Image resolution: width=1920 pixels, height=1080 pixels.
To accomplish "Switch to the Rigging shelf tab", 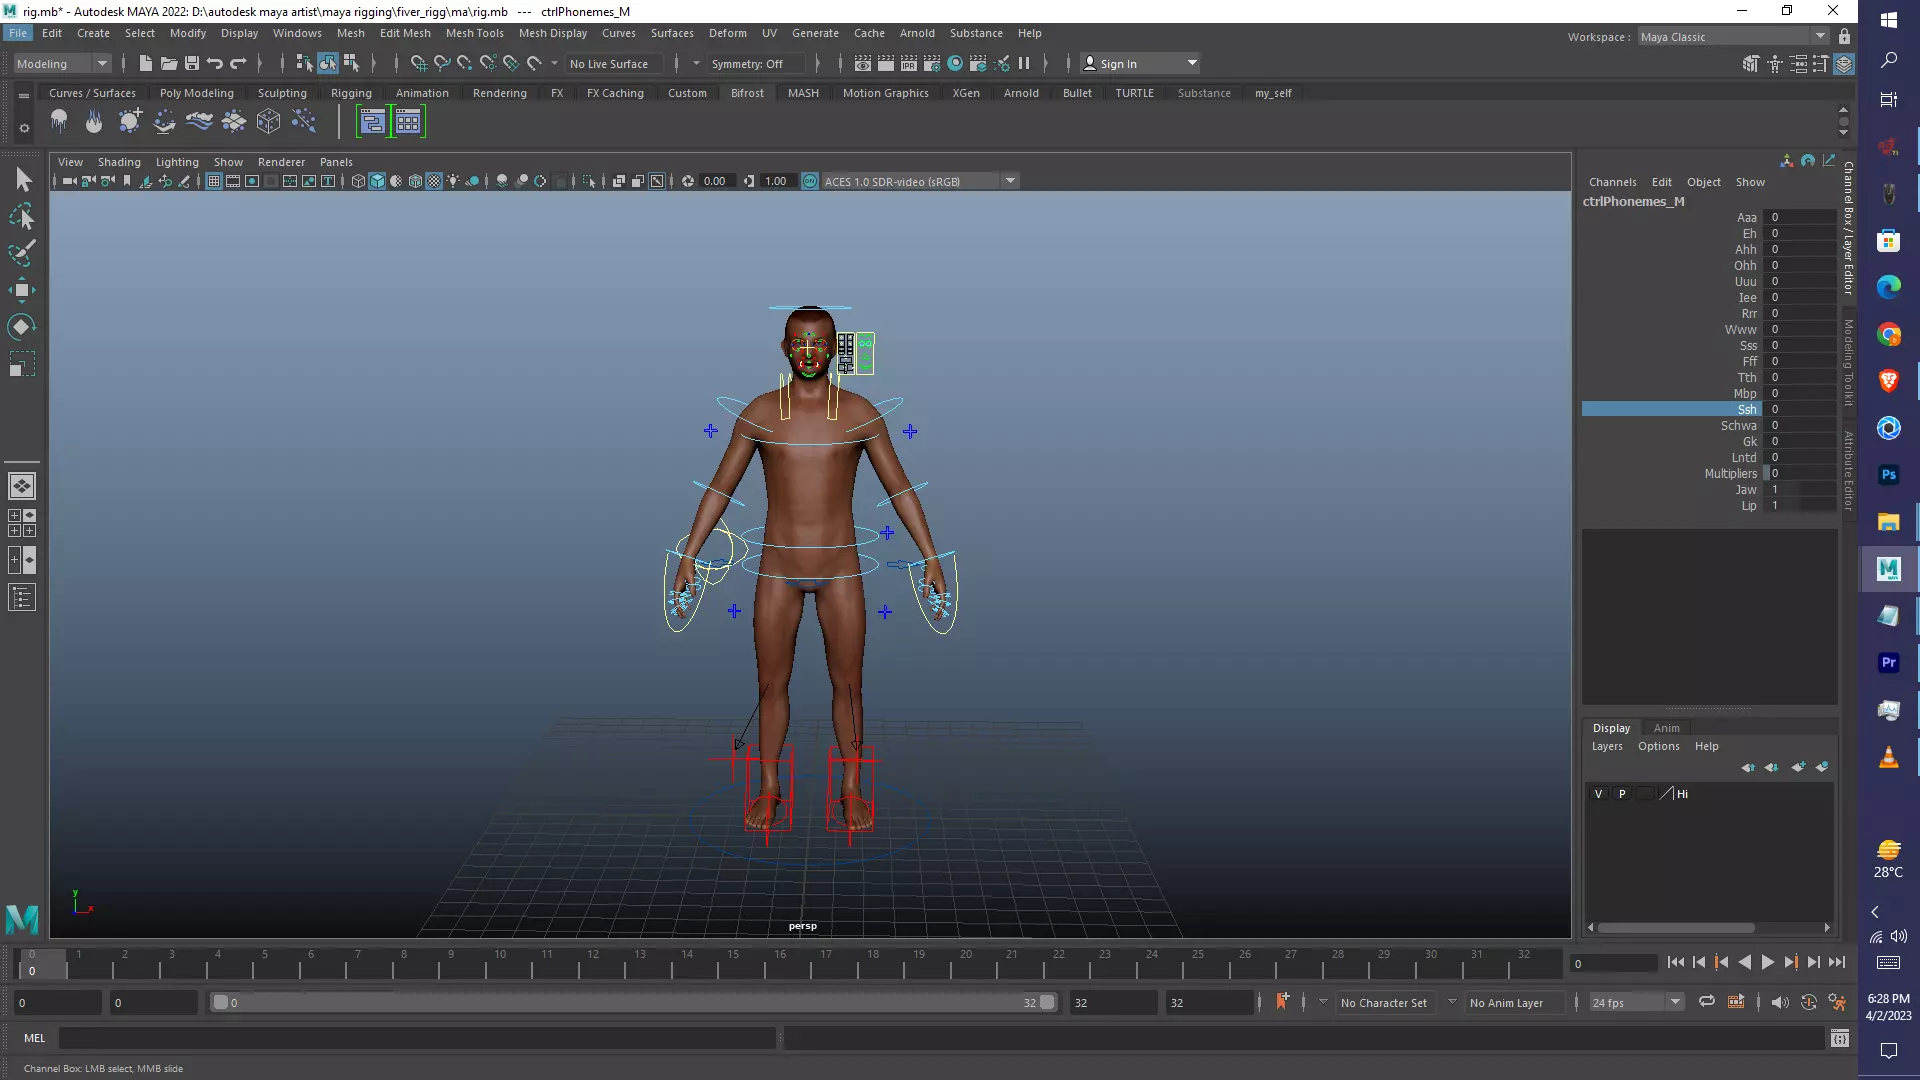I will tap(351, 93).
